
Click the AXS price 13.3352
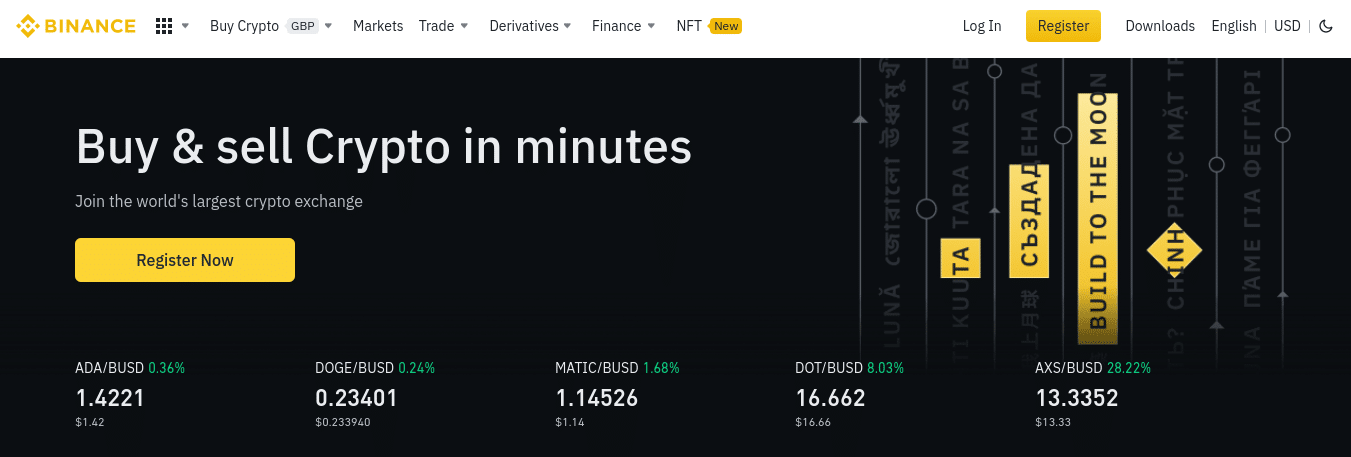pyautogui.click(x=1076, y=398)
